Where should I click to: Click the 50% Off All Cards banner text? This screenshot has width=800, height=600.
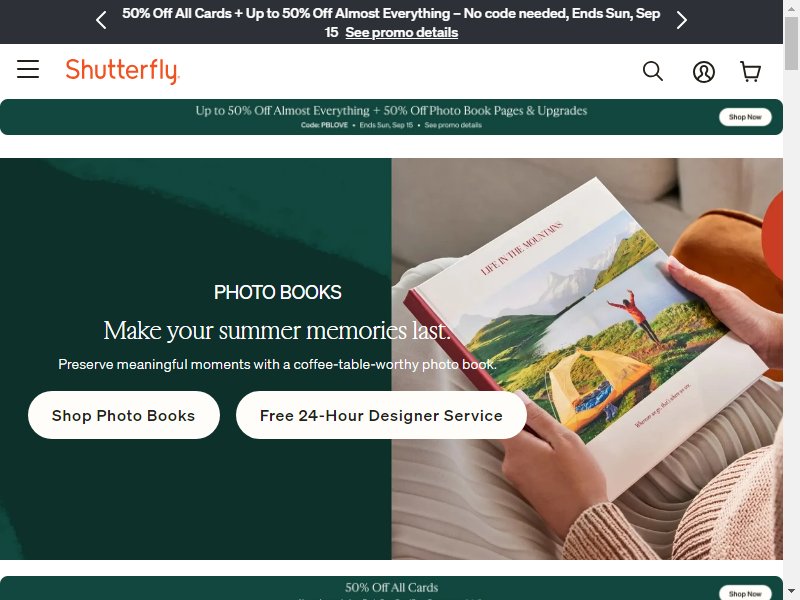tap(391, 587)
